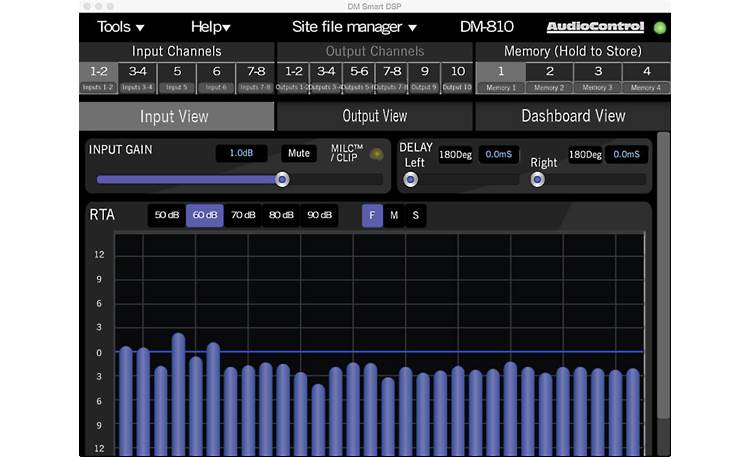The height and width of the screenshot is (457, 750).
Task: Select input channel 7-8
Action: point(255,78)
